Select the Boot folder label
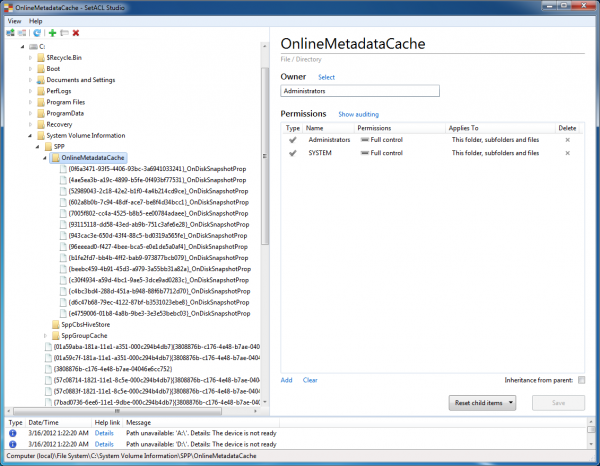The width and height of the screenshot is (600, 466). 53,69
